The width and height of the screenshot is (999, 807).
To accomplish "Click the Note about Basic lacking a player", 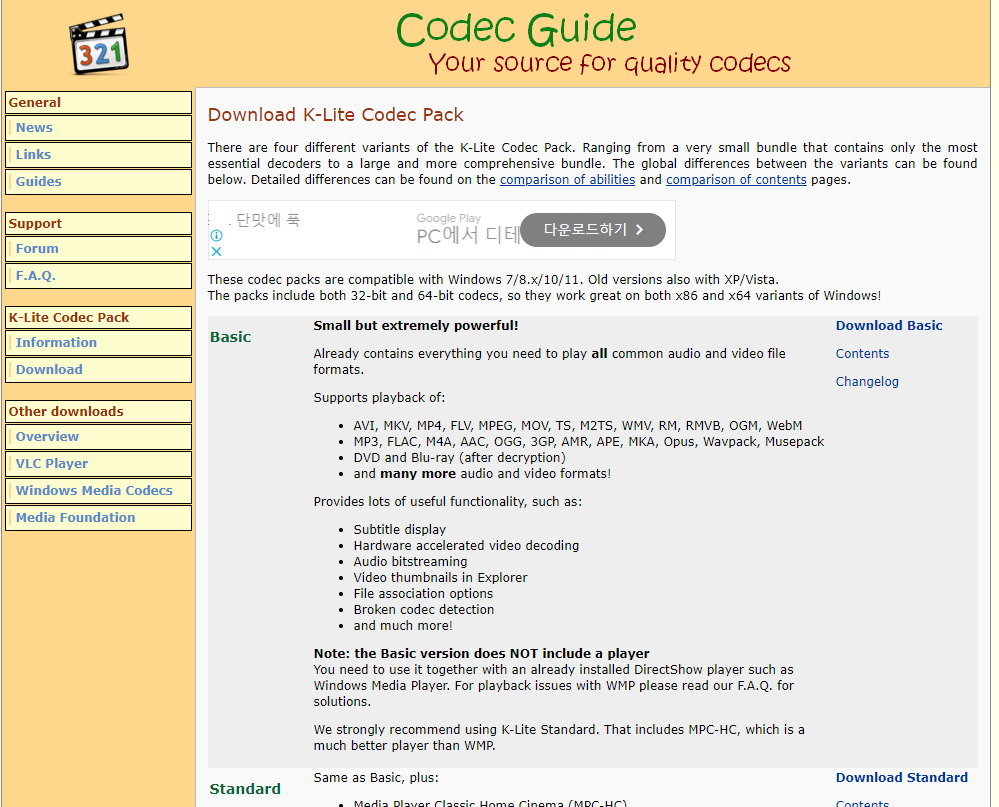I will [481, 653].
